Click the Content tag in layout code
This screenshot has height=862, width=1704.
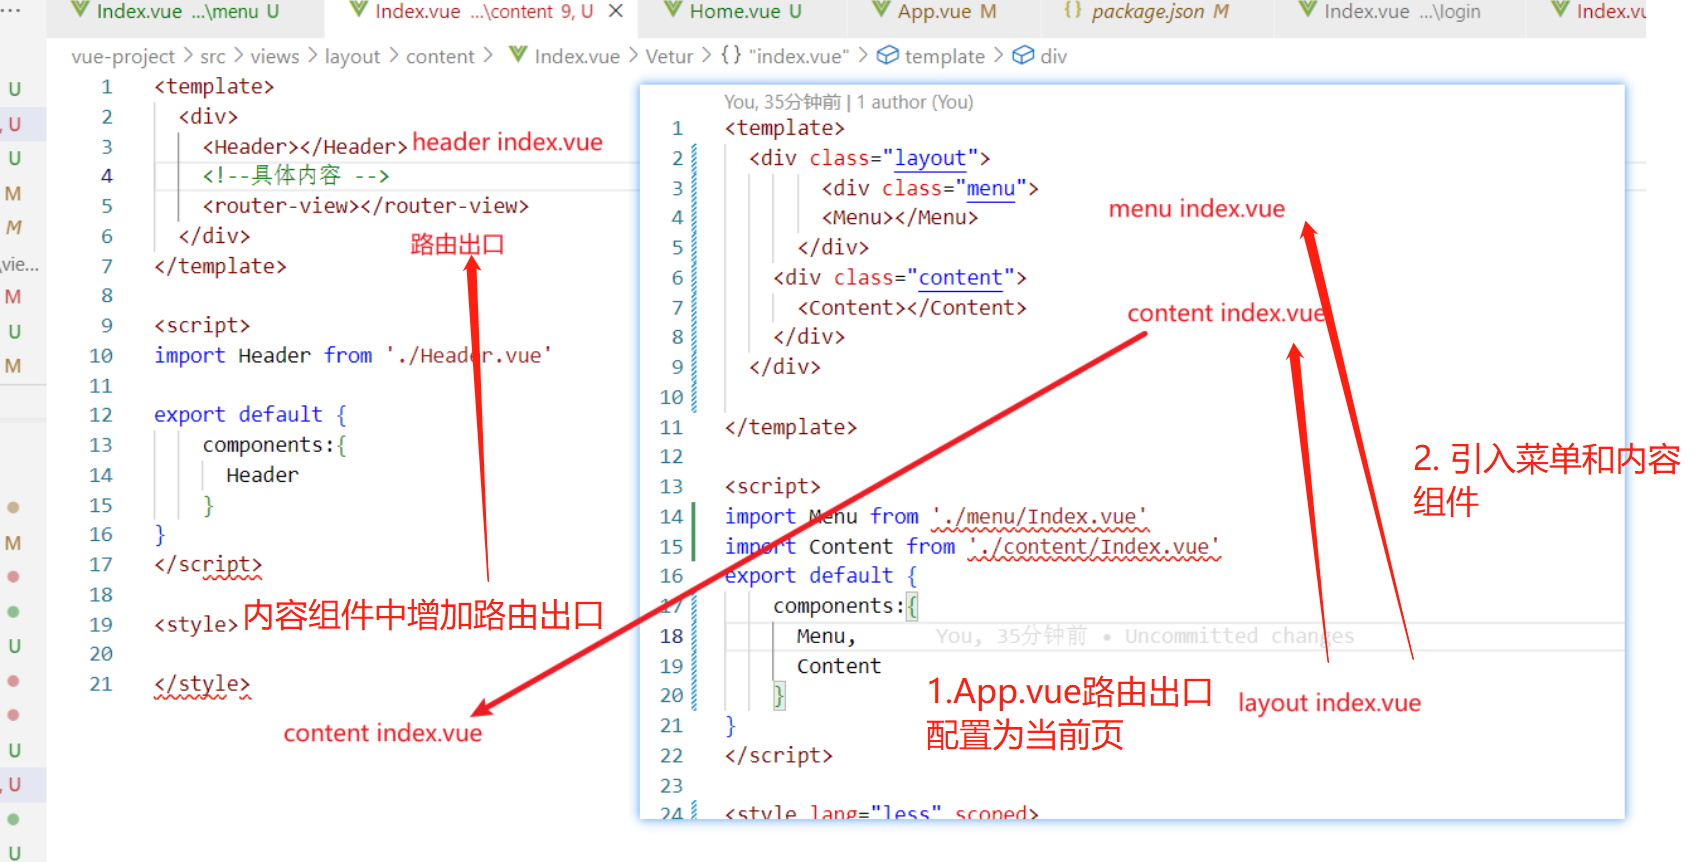click(x=912, y=308)
